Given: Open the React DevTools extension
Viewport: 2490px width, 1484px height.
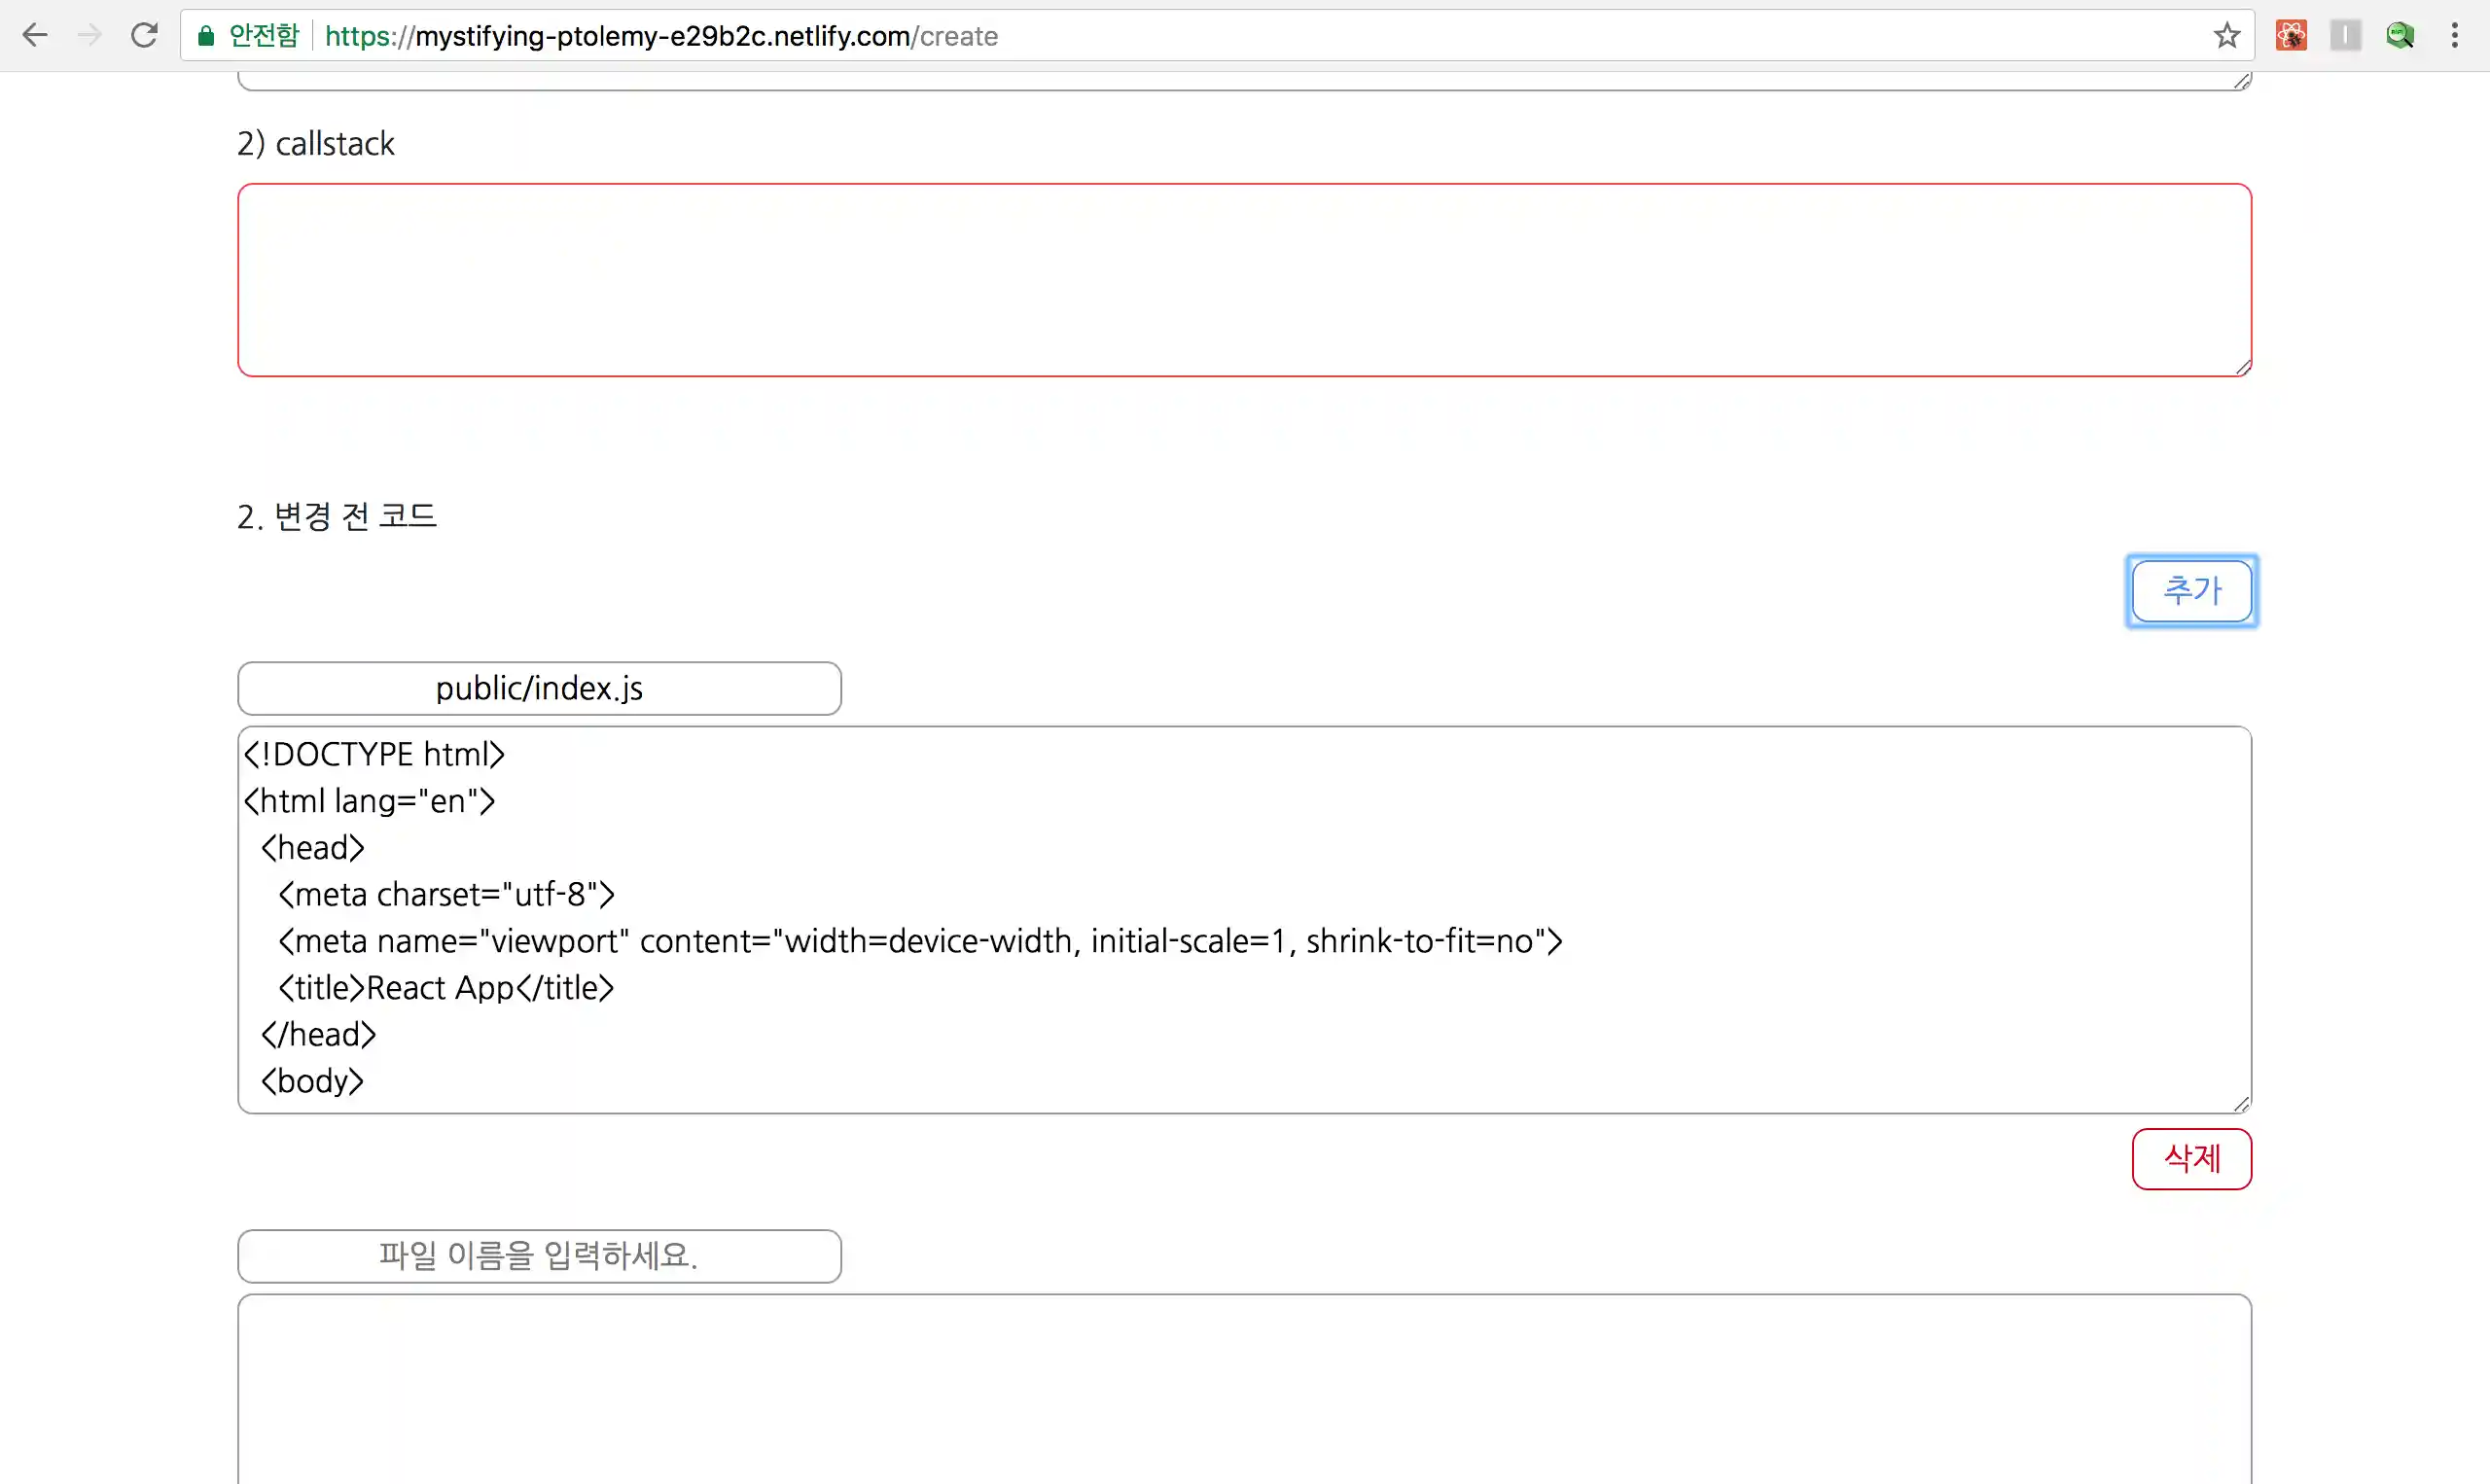Looking at the screenshot, I should 2290,35.
